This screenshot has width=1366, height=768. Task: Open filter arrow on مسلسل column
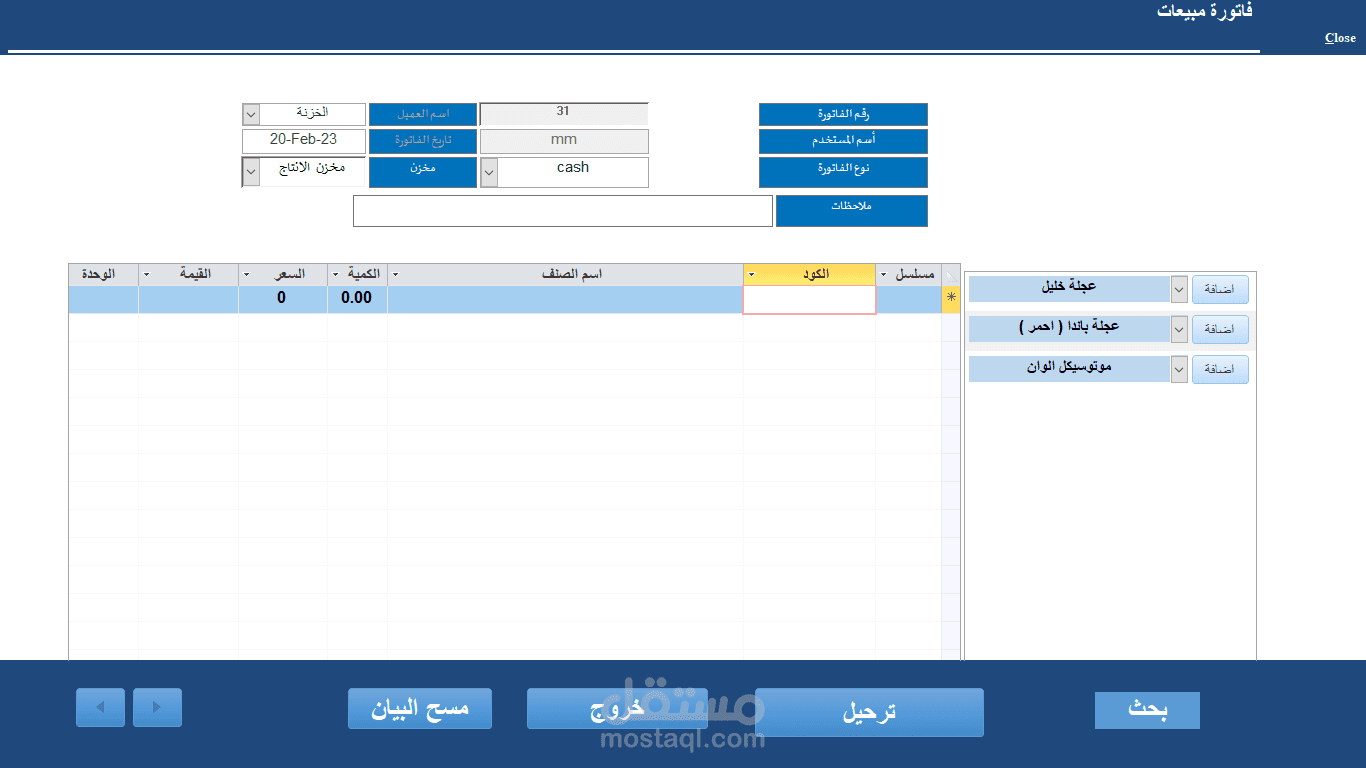point(883,274)
